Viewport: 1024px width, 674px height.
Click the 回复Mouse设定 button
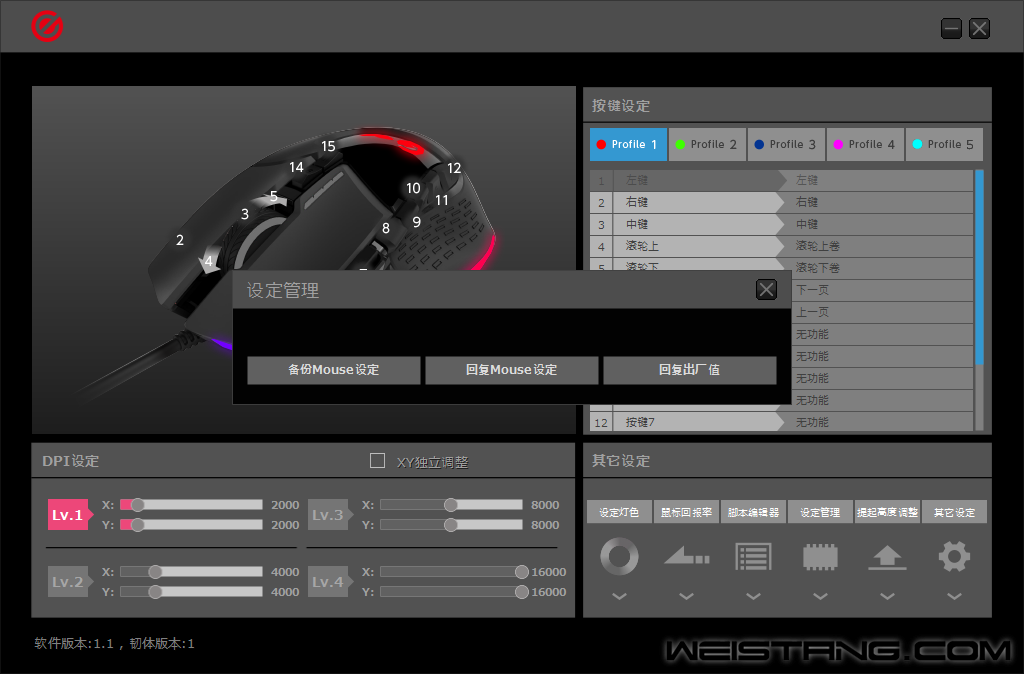tap(511, 370)
